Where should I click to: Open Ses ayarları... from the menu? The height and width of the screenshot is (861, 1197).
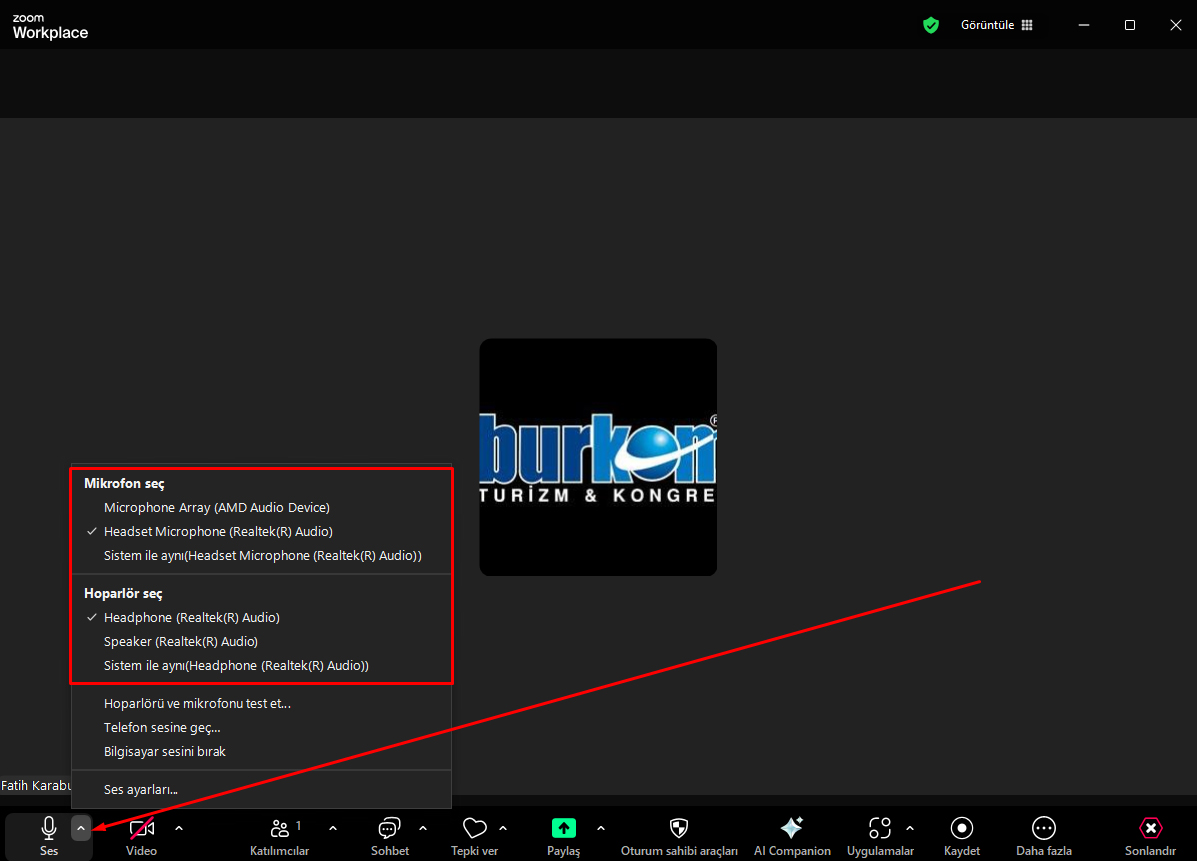click(x=140, y=790)
